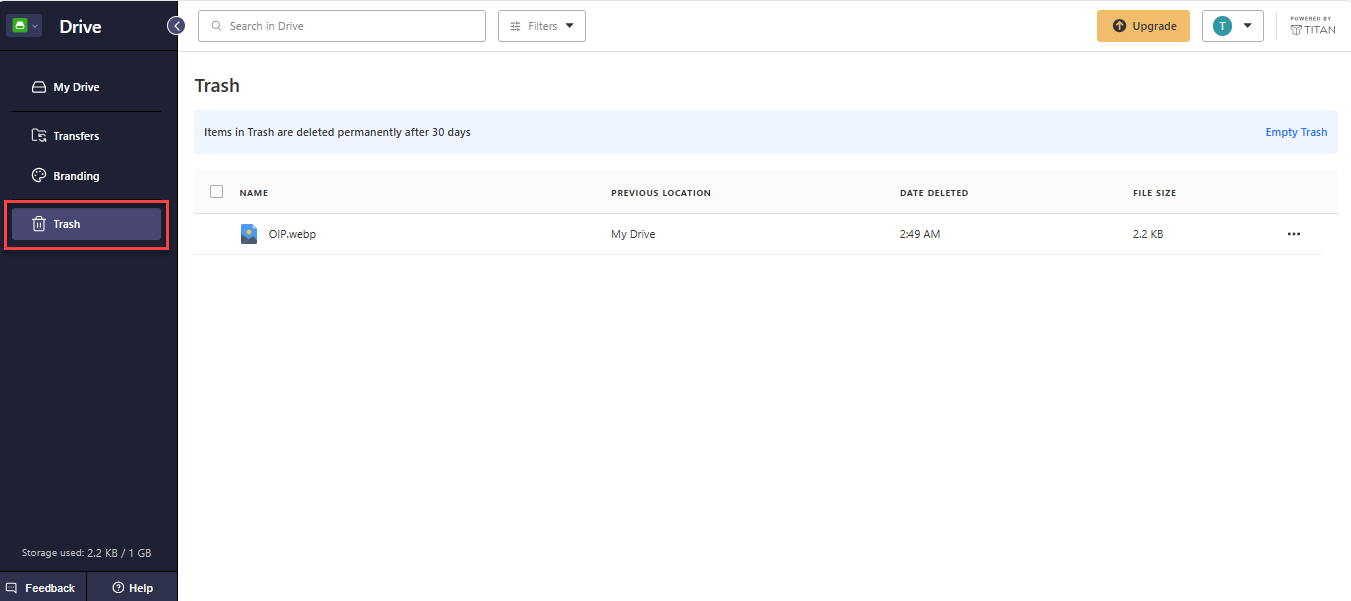Screen dimensions: 1351x601
Task: Open My Drive in the sidebar
Action: pos(86,87)
